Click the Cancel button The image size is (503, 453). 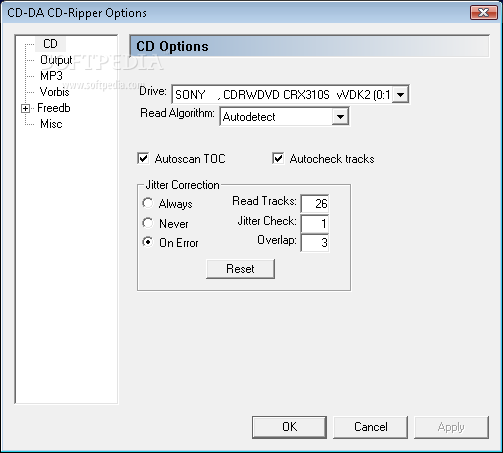pos(370,427)
